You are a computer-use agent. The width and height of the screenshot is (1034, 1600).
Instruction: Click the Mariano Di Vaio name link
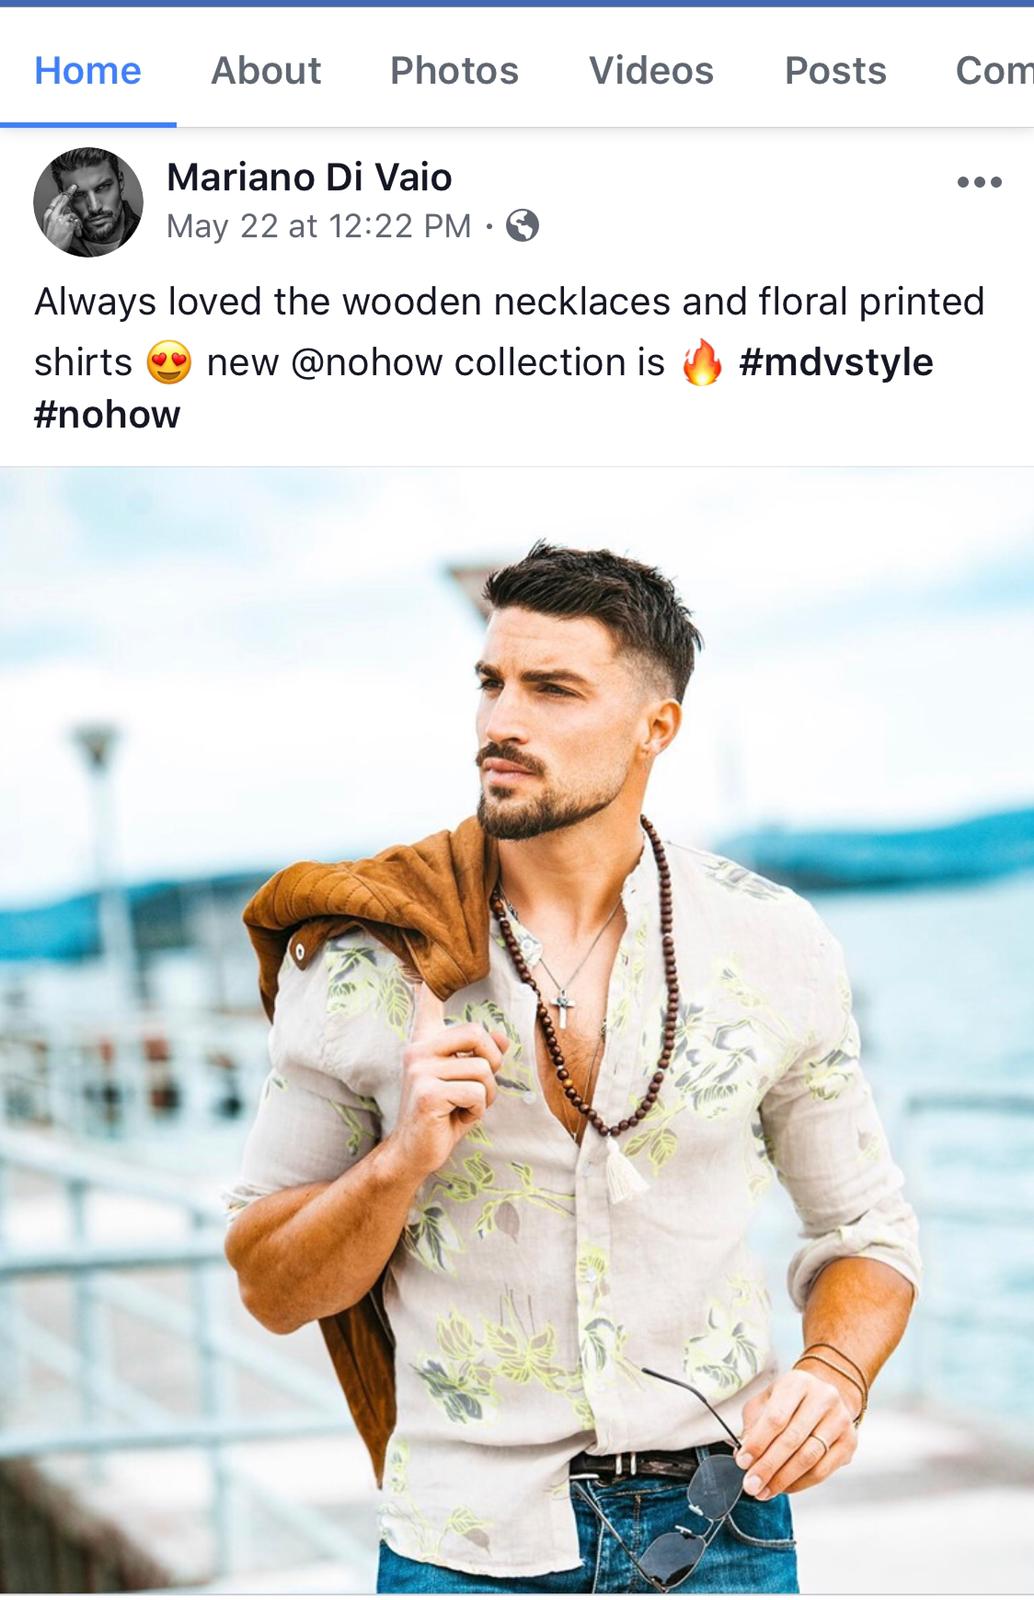(309, 177)
